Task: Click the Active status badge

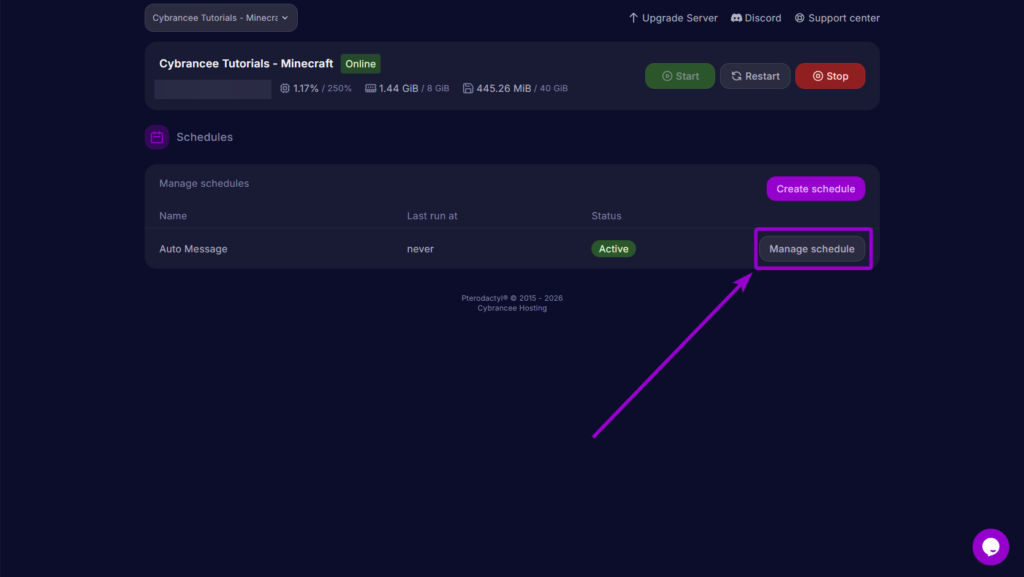Action: coord(613,248)
